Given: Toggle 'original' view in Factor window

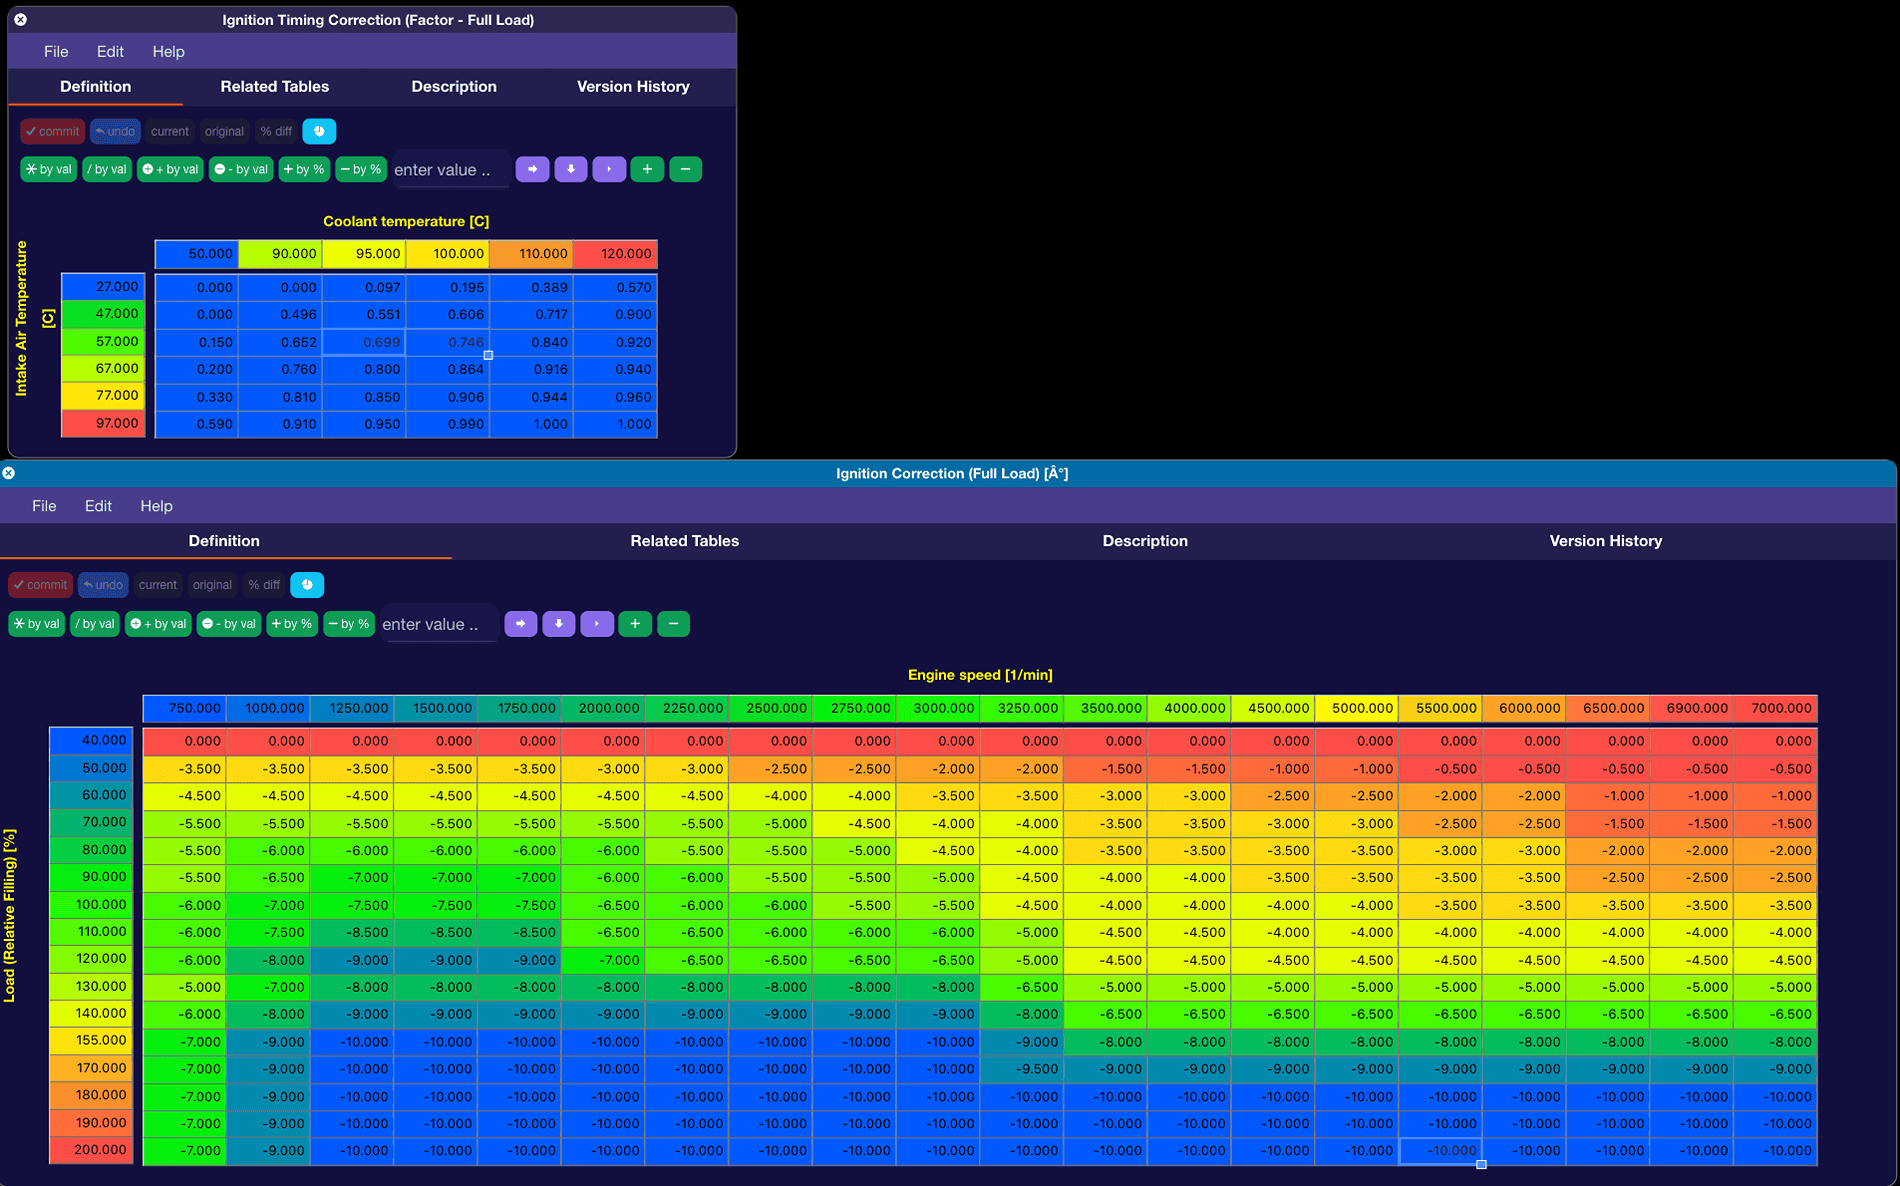Looking at the screenshot, I should click(x=224, y=131).
